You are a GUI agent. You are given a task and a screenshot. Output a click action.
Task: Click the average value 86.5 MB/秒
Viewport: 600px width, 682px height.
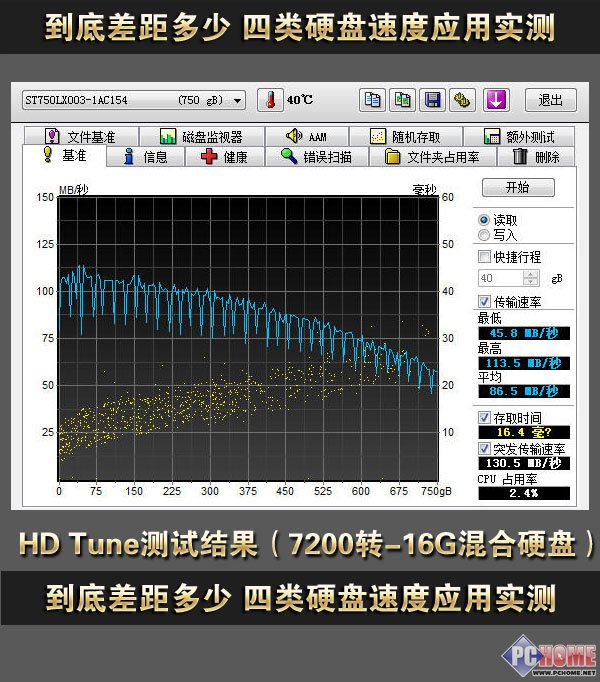click(x=524, y=391)
